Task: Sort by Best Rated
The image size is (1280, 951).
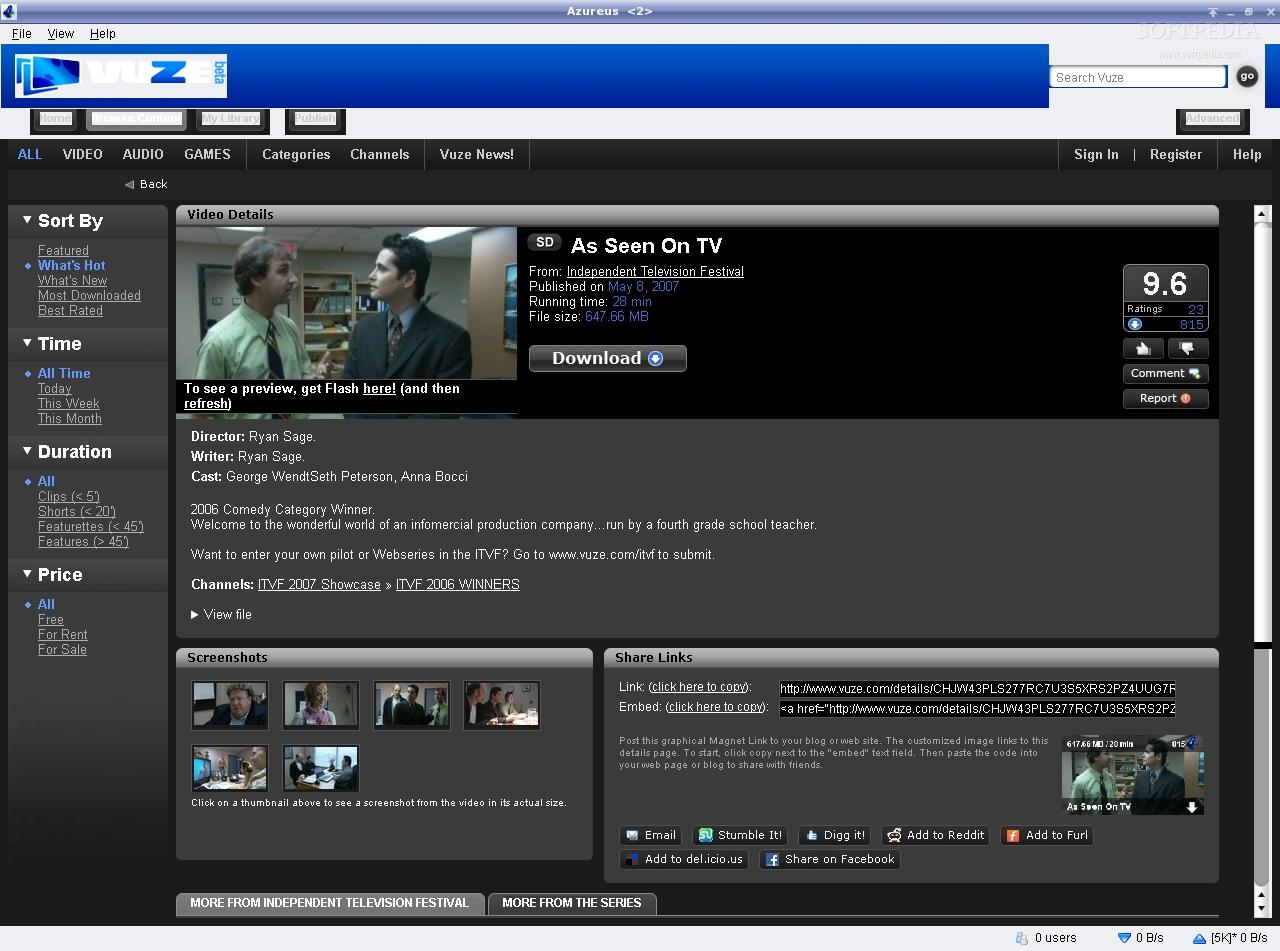Action: tap(70, 310)
